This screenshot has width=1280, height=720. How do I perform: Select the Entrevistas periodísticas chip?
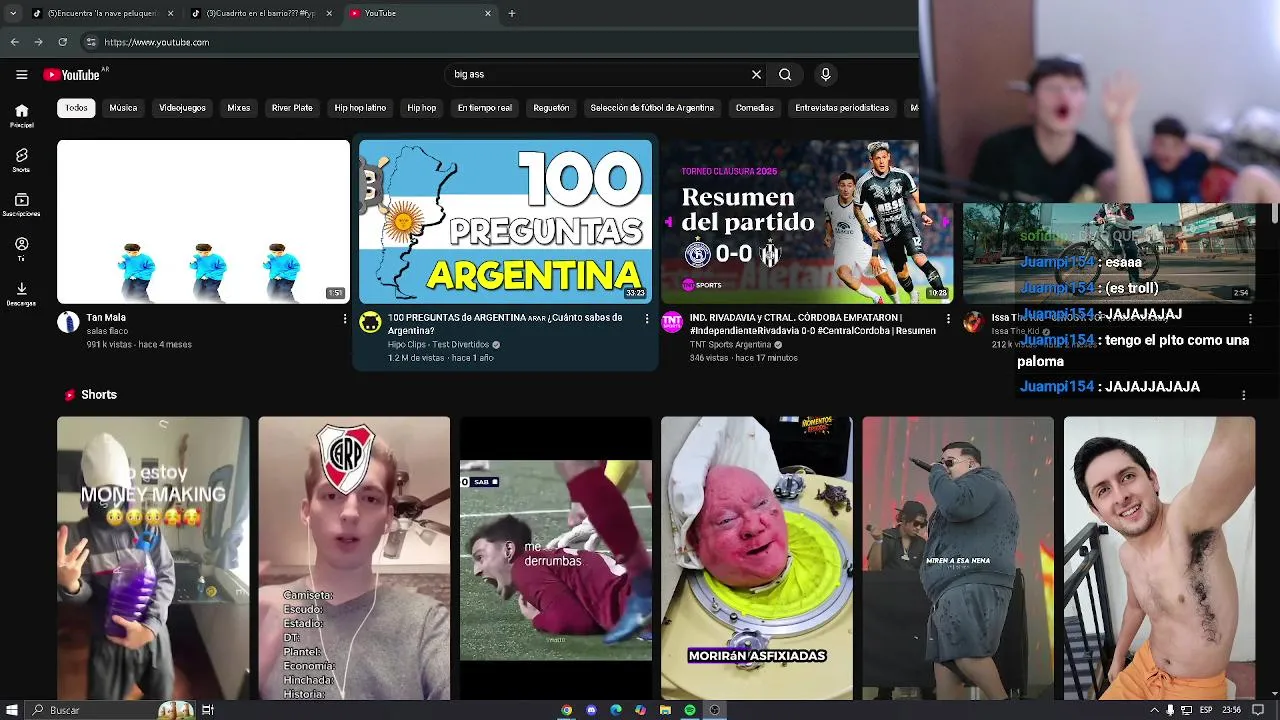pyautogui.click(x=842, y=108)
